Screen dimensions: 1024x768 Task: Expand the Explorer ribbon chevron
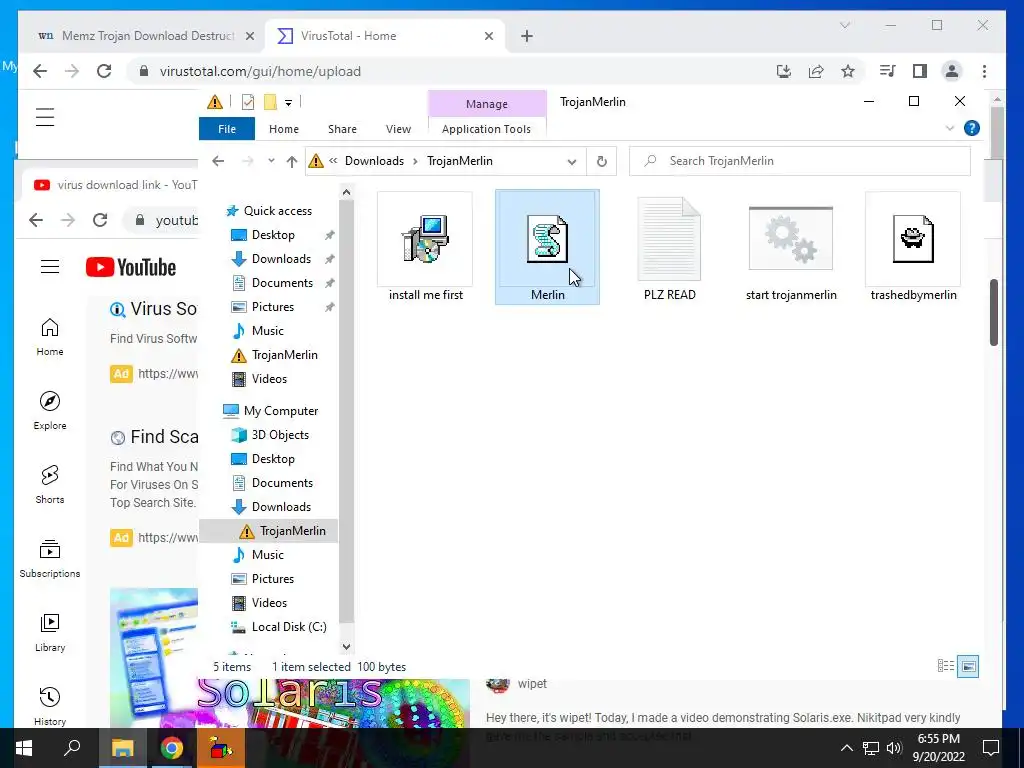(x=950, y=128)
